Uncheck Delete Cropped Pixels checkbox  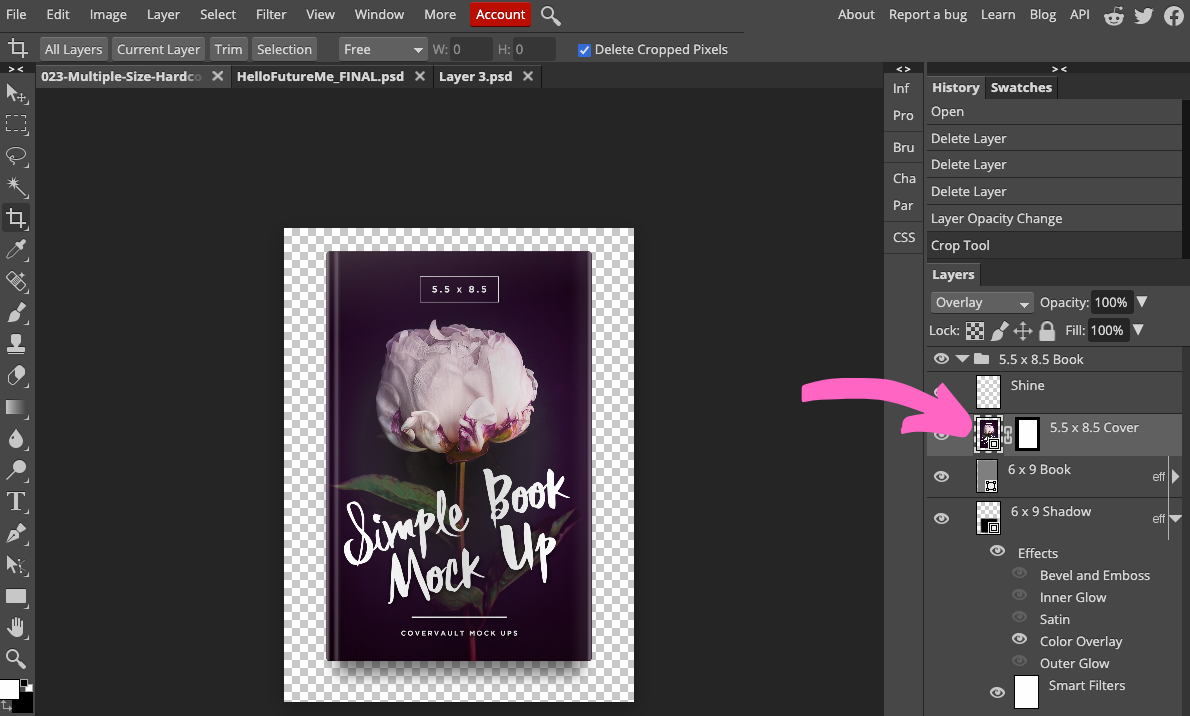[x=584, y=50]
